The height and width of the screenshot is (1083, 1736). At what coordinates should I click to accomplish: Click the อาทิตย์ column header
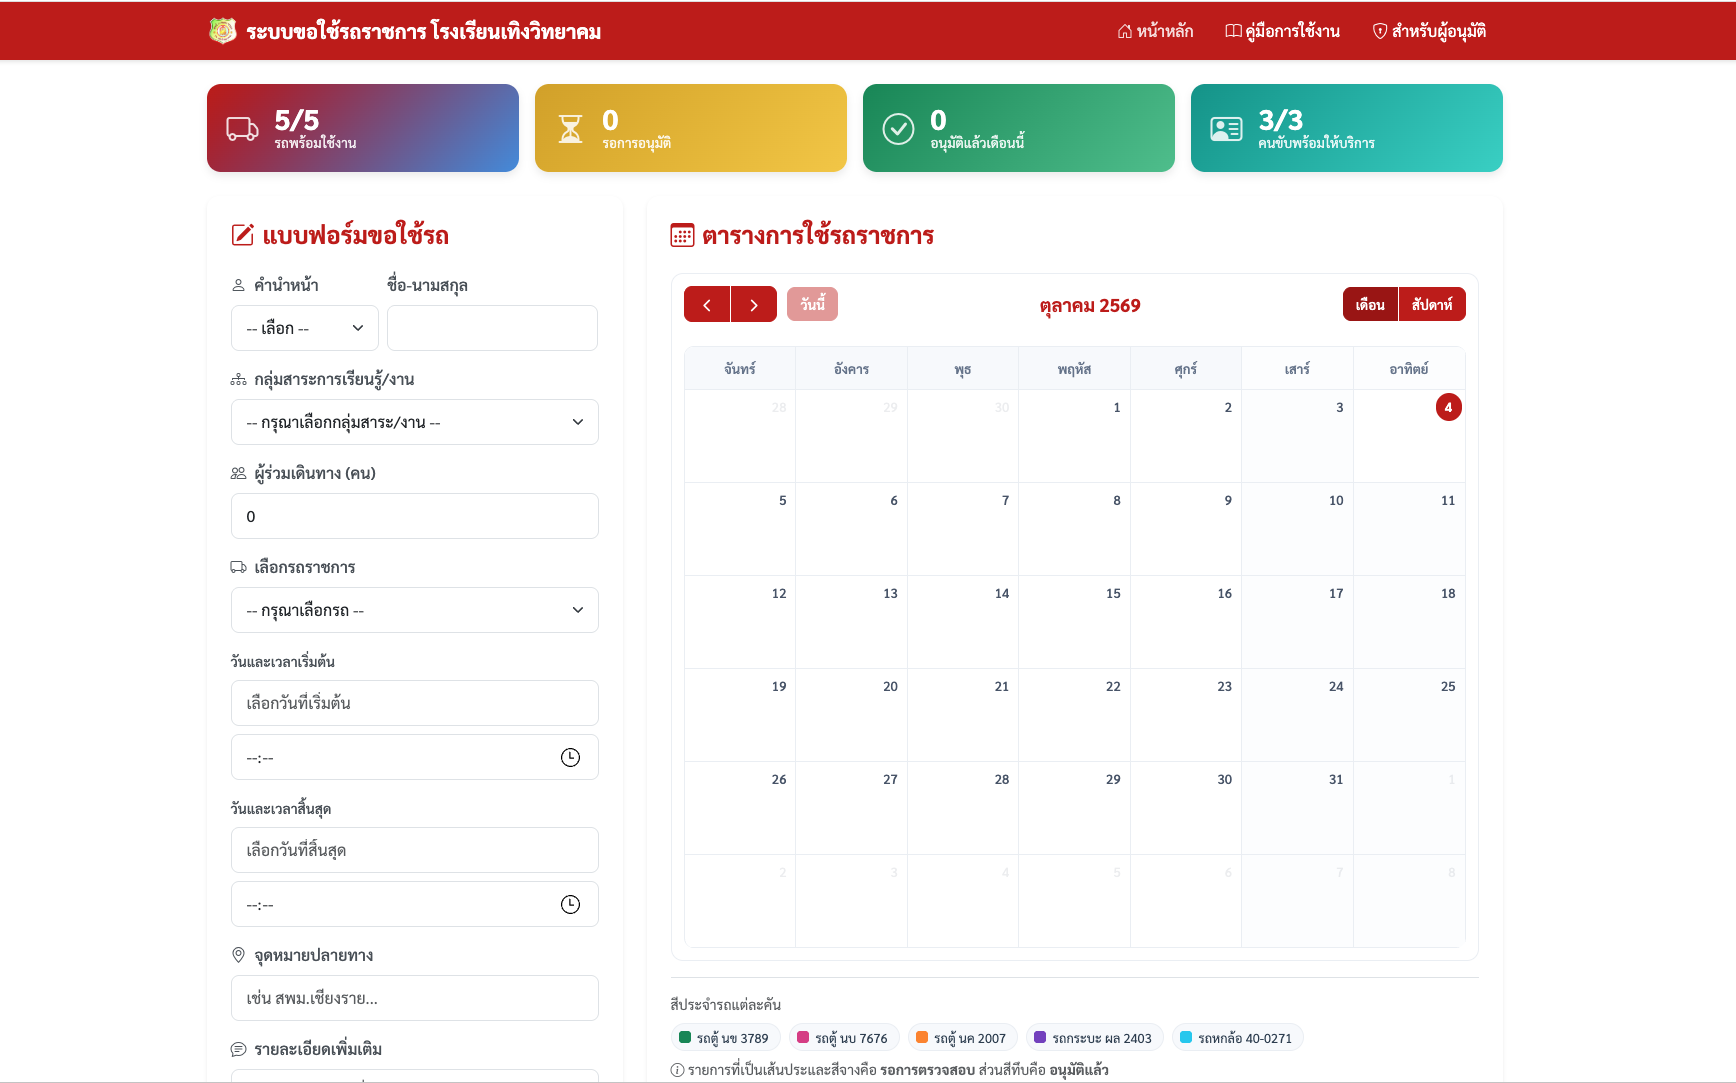click(x=1408, y=369)
